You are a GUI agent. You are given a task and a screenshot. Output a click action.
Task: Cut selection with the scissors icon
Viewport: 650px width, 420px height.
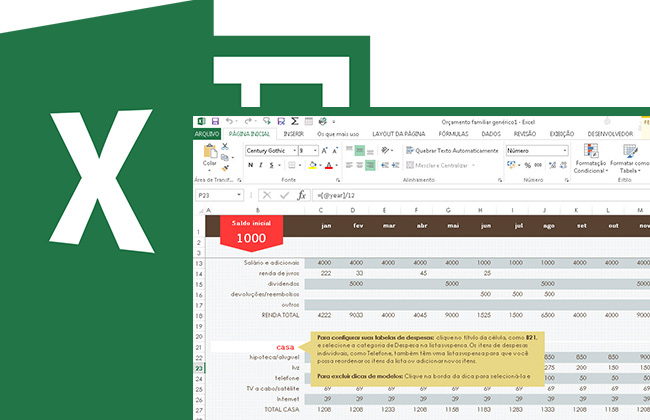(x=225, y=146)
